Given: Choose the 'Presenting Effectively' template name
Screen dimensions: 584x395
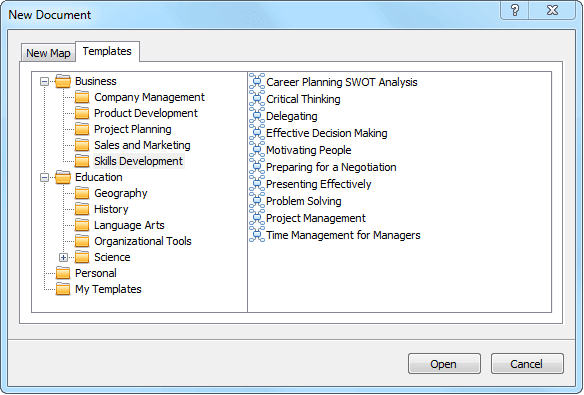Looking at the screenshot, I should pos(319,184).
